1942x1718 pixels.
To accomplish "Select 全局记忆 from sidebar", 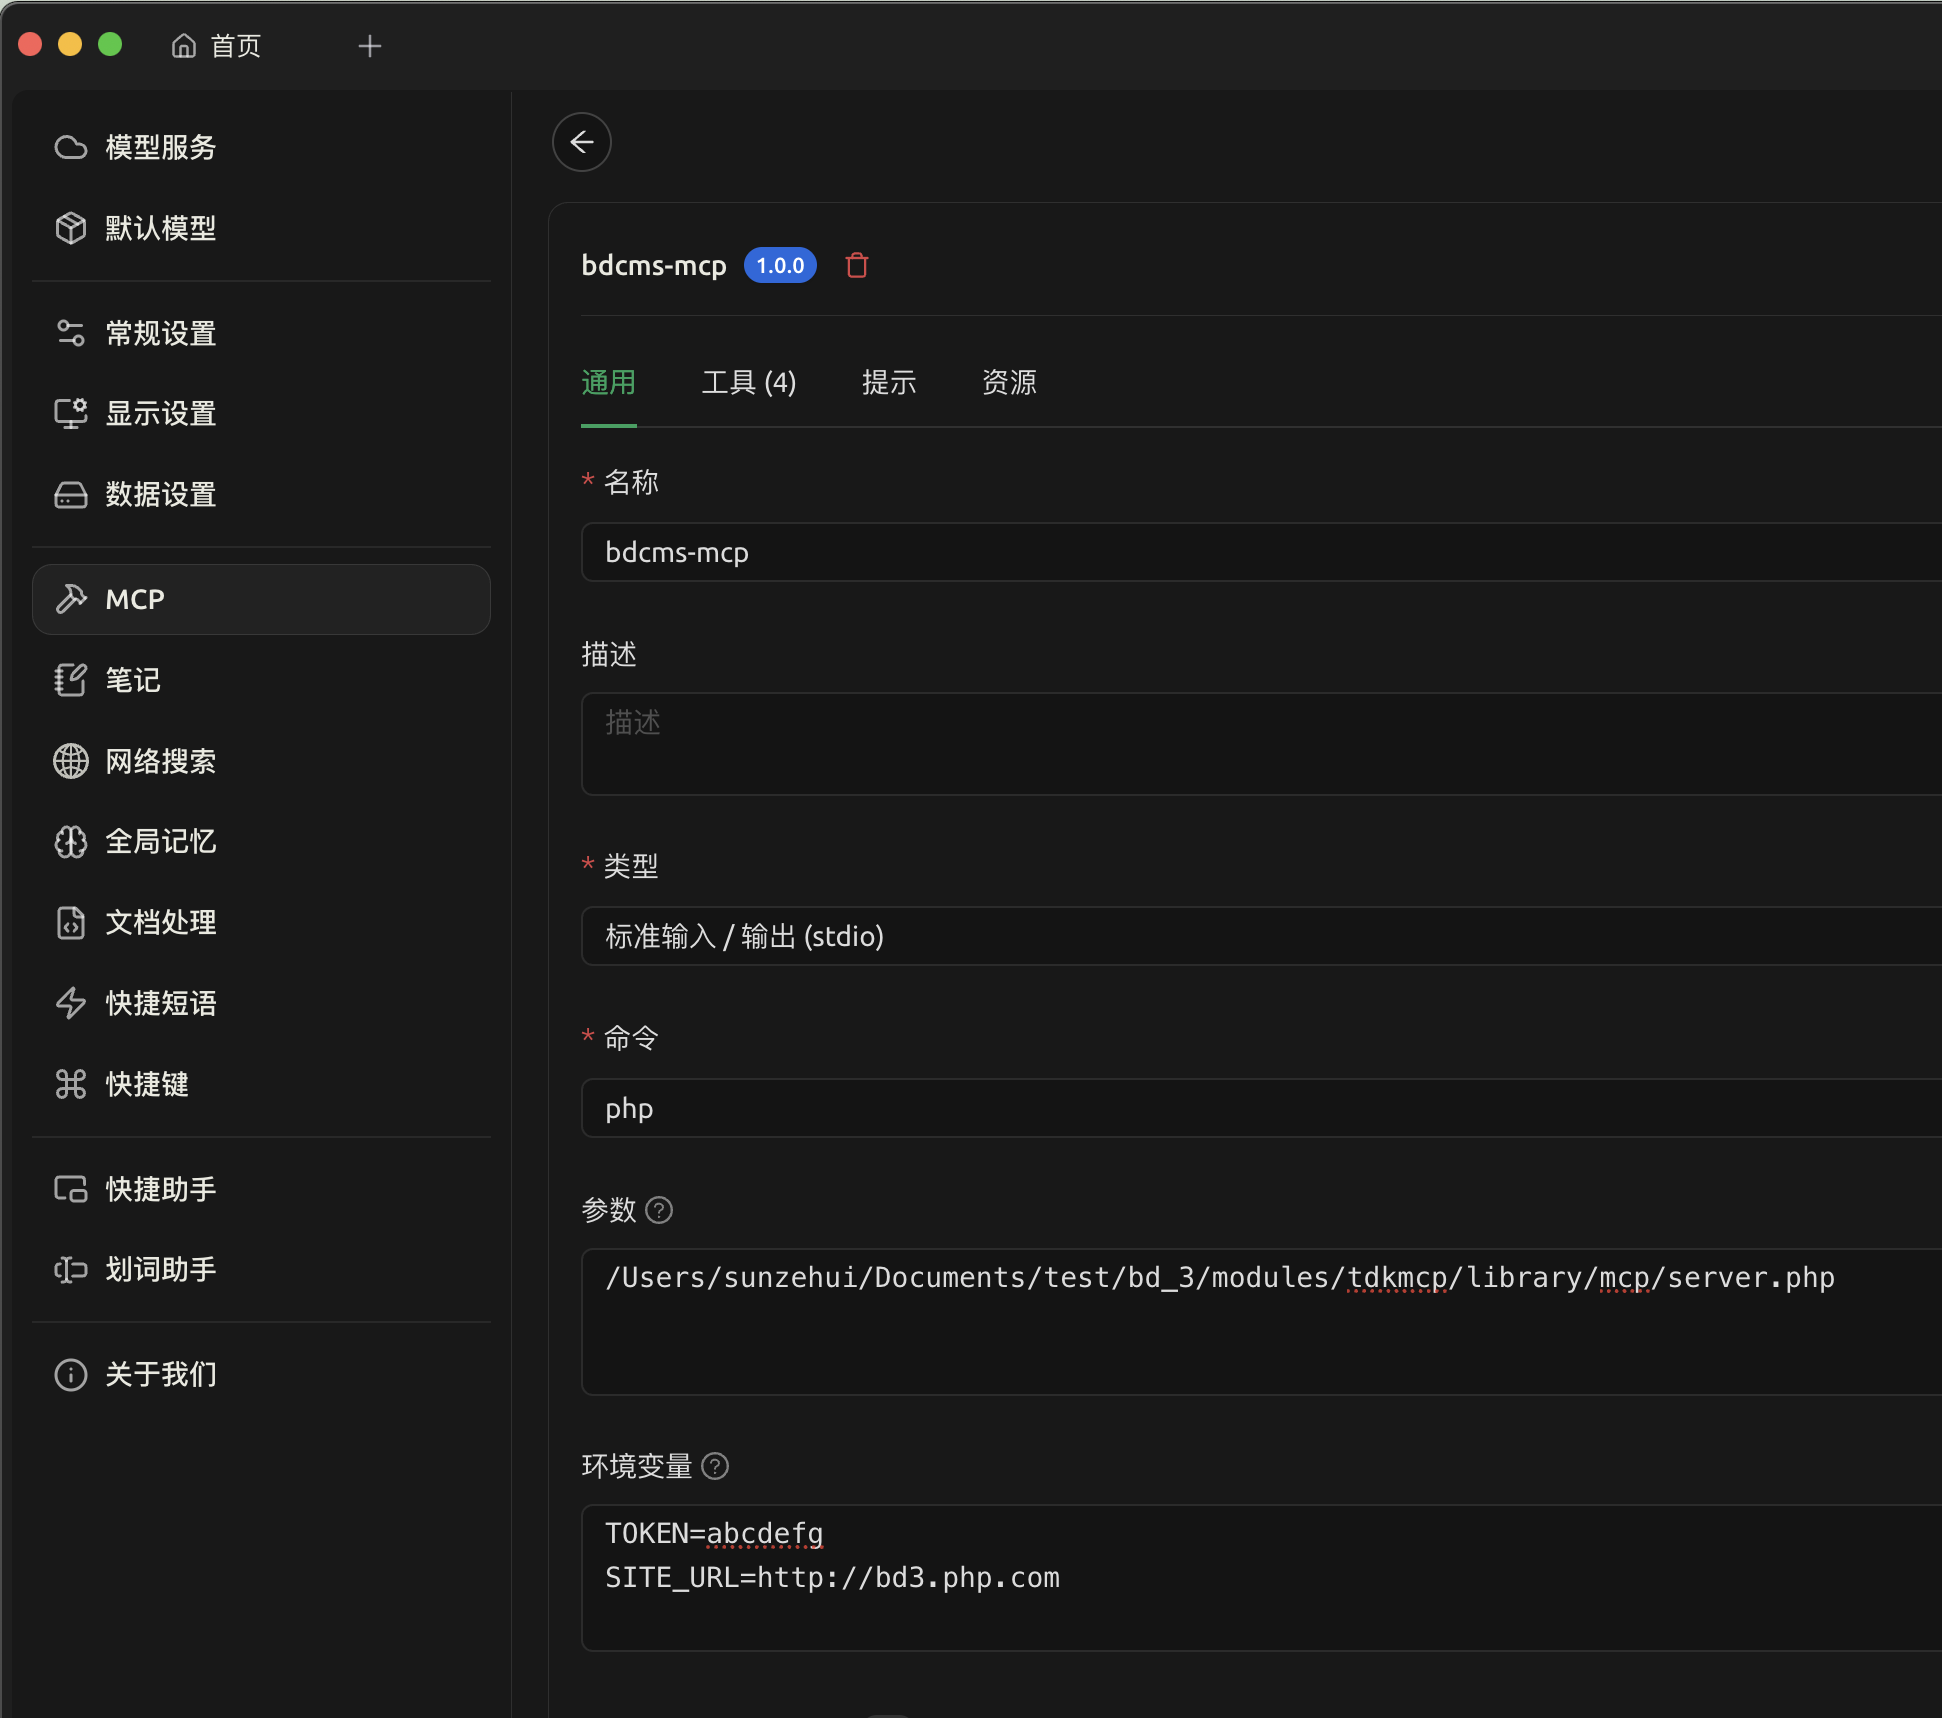I will [160, 841].
